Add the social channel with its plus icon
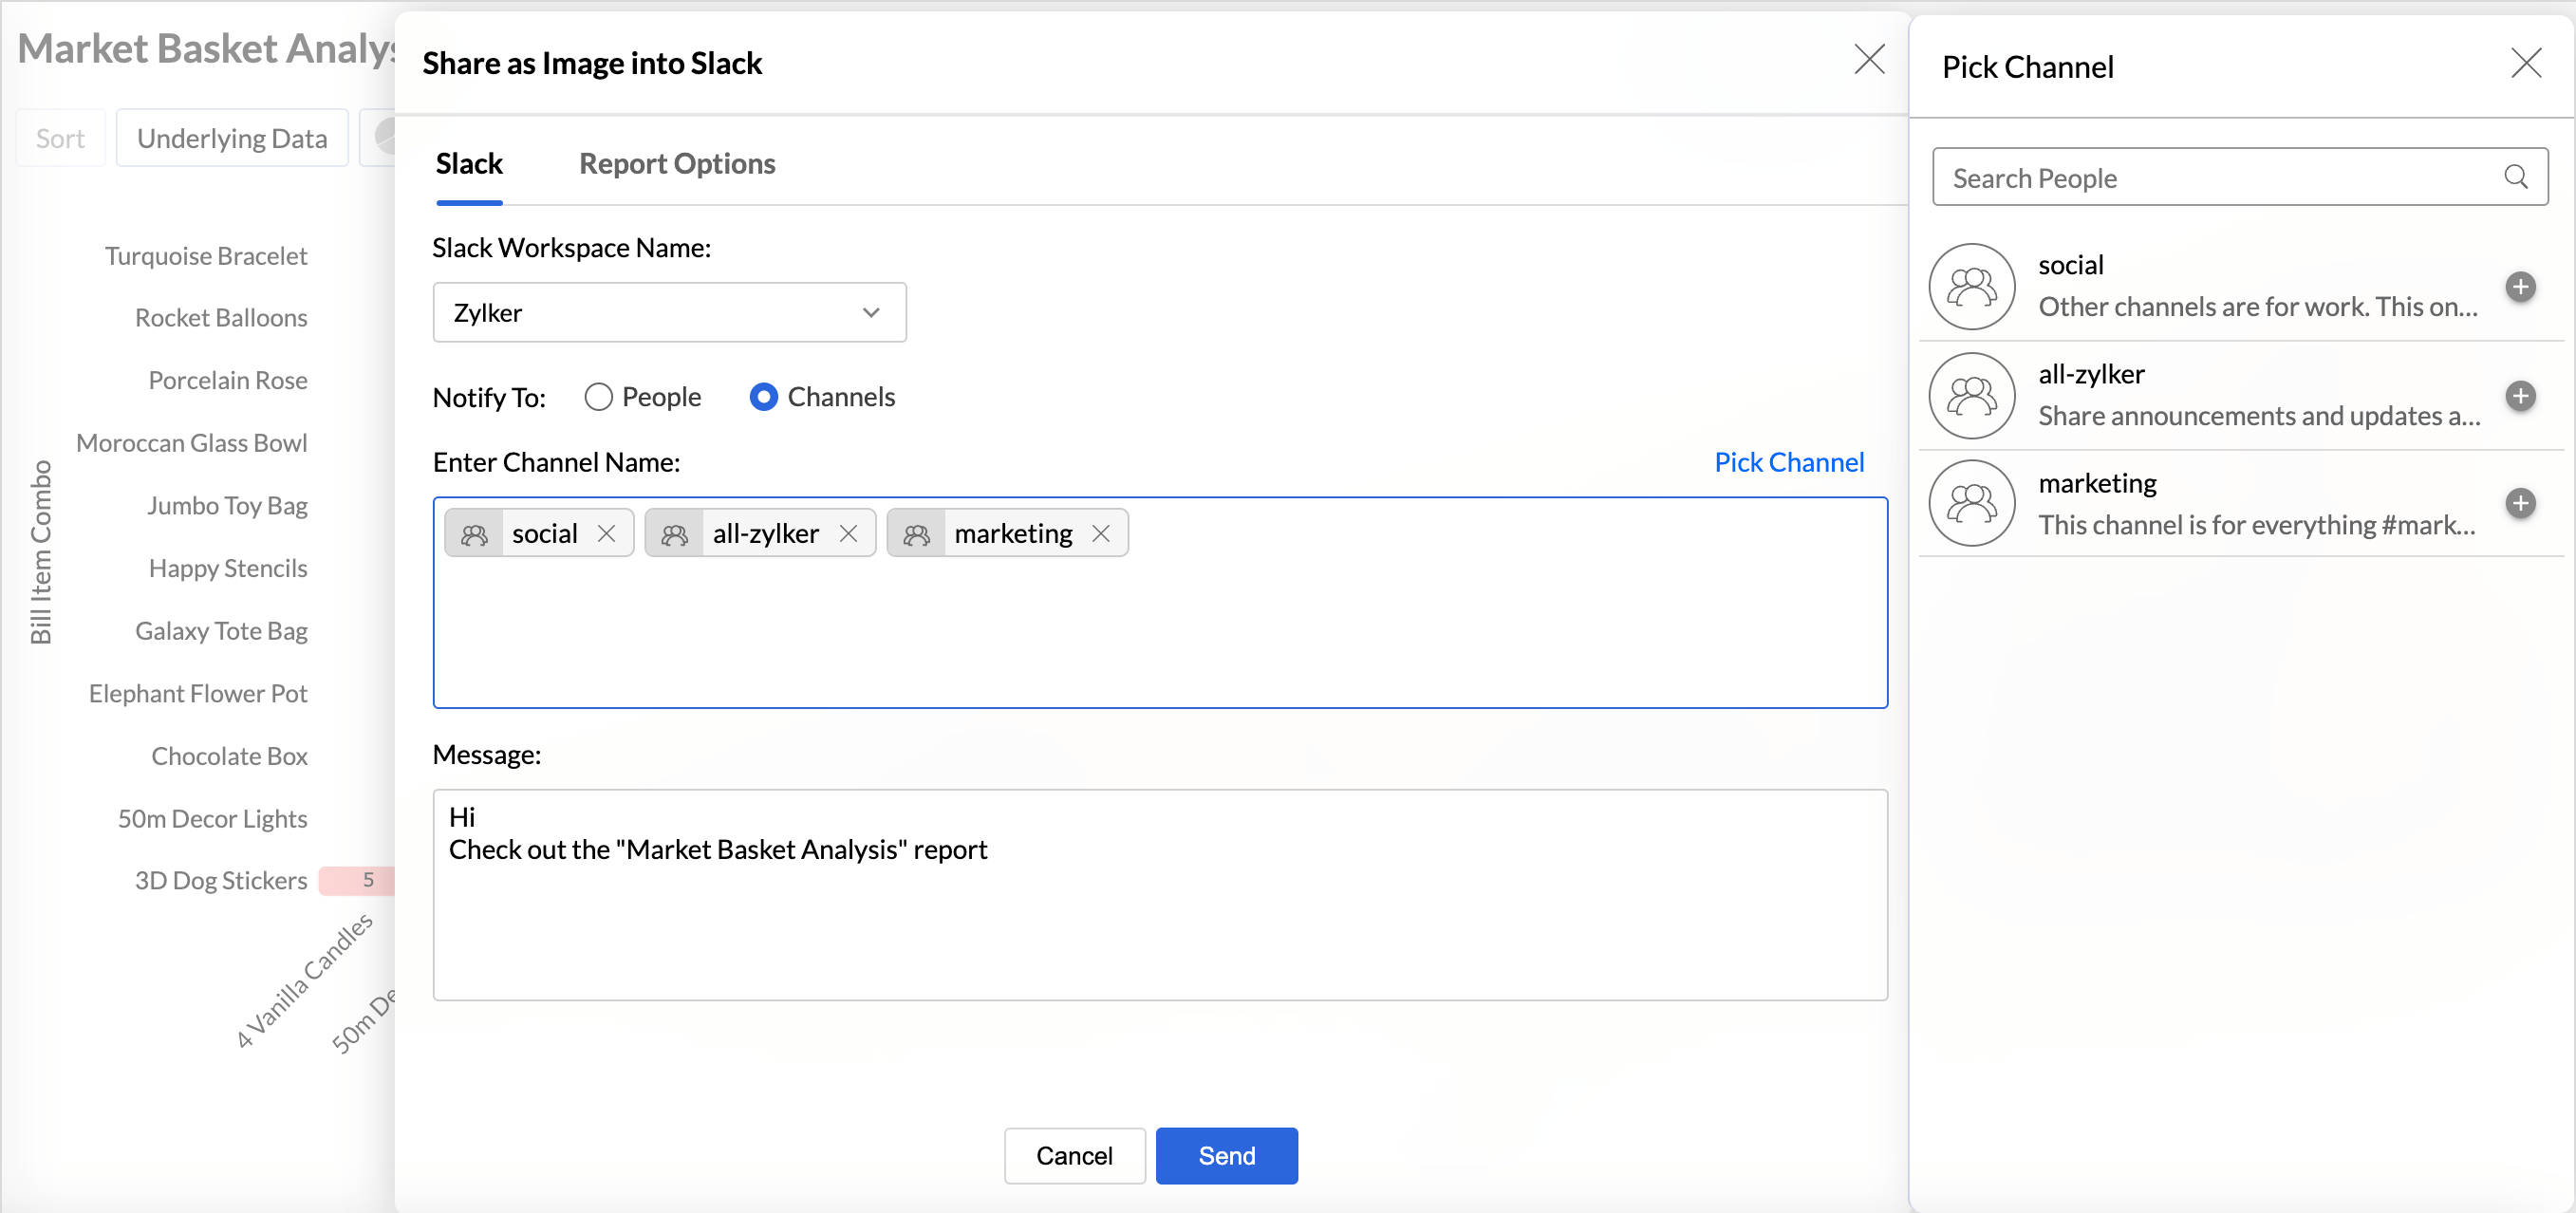This screenshot has height=1213, width=2576. point(2520,287)
